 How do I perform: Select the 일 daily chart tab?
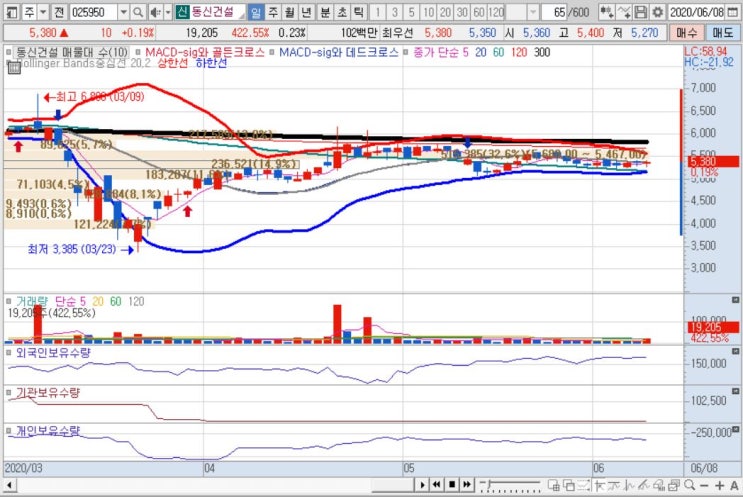256,12
